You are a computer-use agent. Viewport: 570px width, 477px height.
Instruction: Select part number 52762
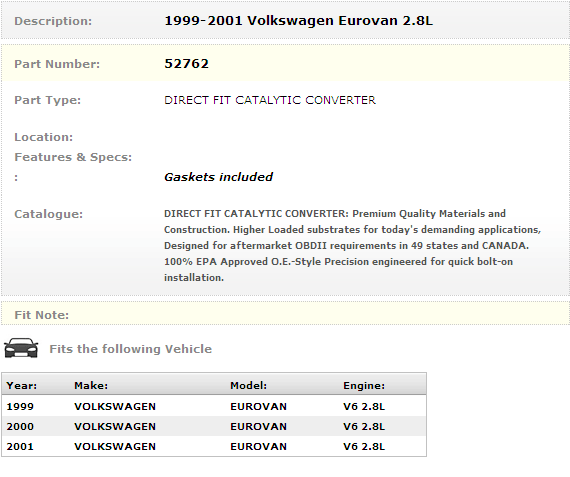[186, 64]
